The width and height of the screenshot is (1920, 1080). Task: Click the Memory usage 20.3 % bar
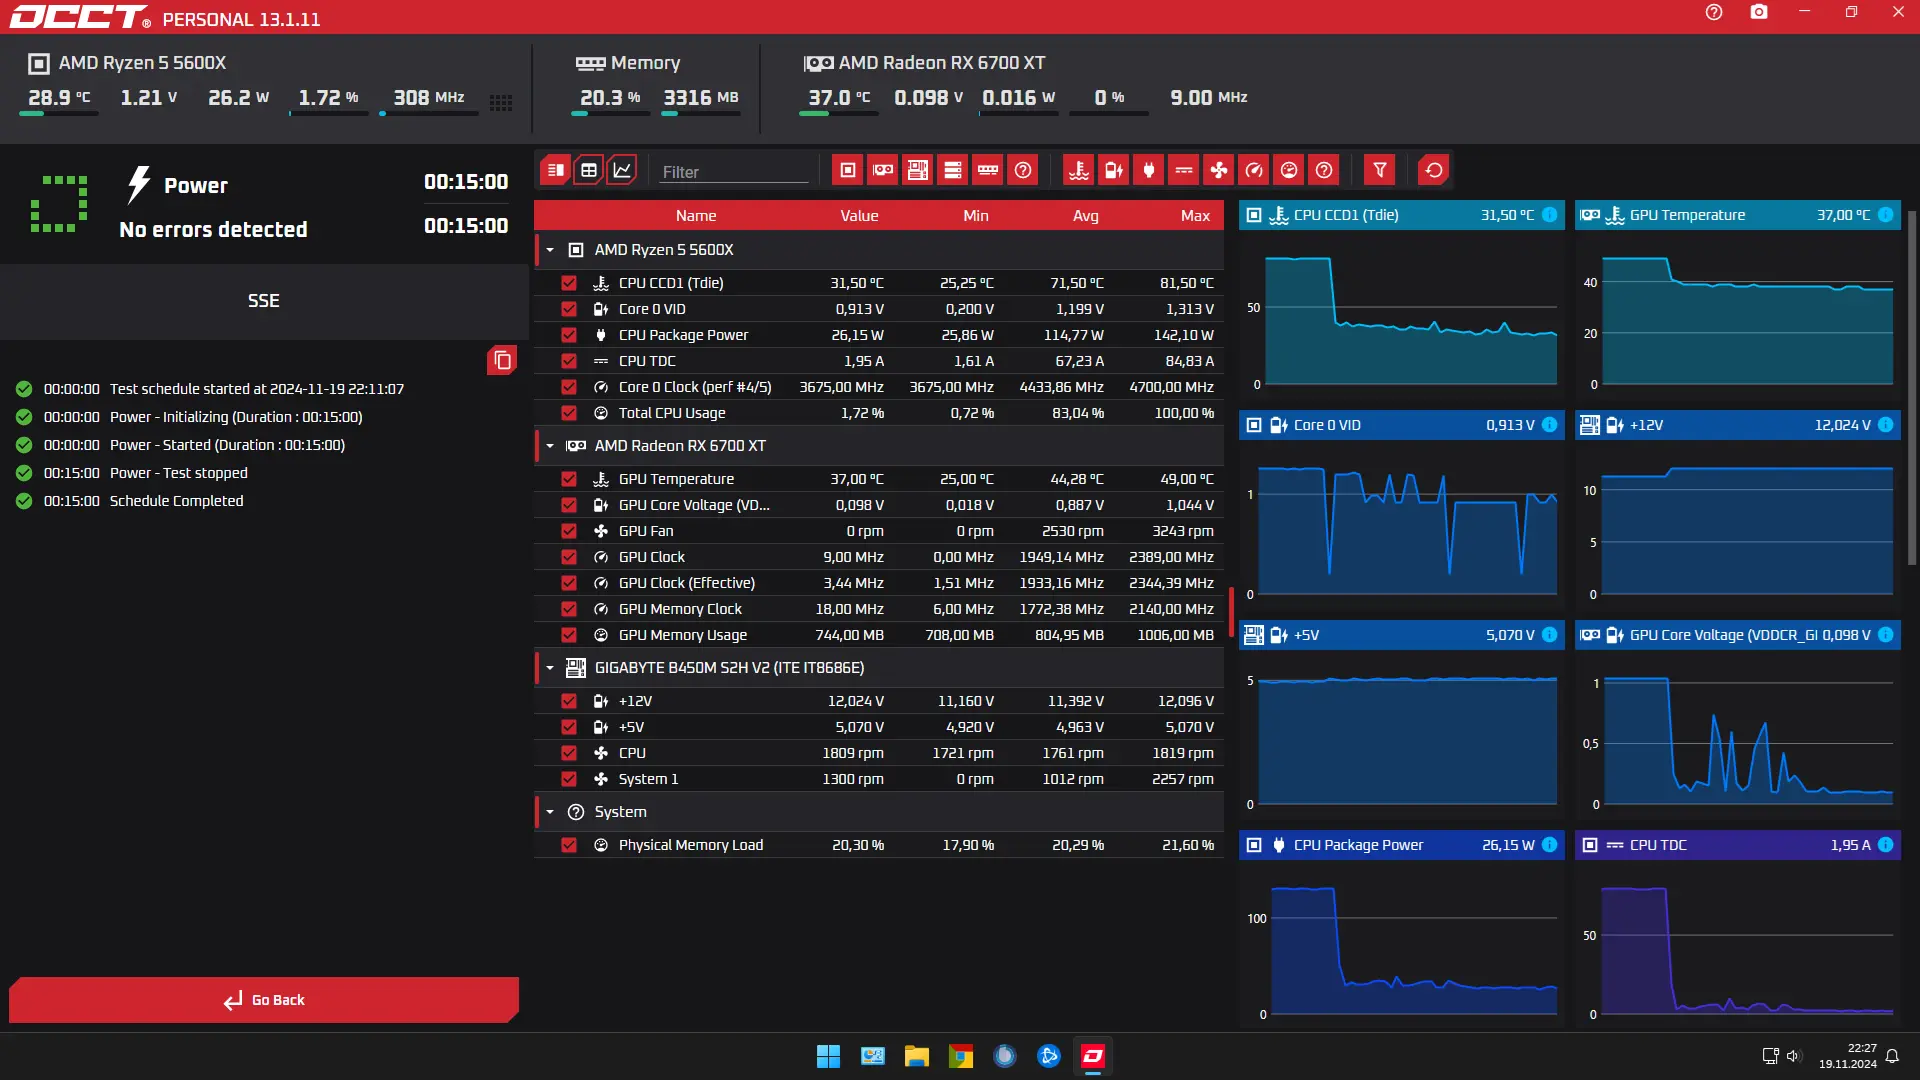click(x=611, y=114)
